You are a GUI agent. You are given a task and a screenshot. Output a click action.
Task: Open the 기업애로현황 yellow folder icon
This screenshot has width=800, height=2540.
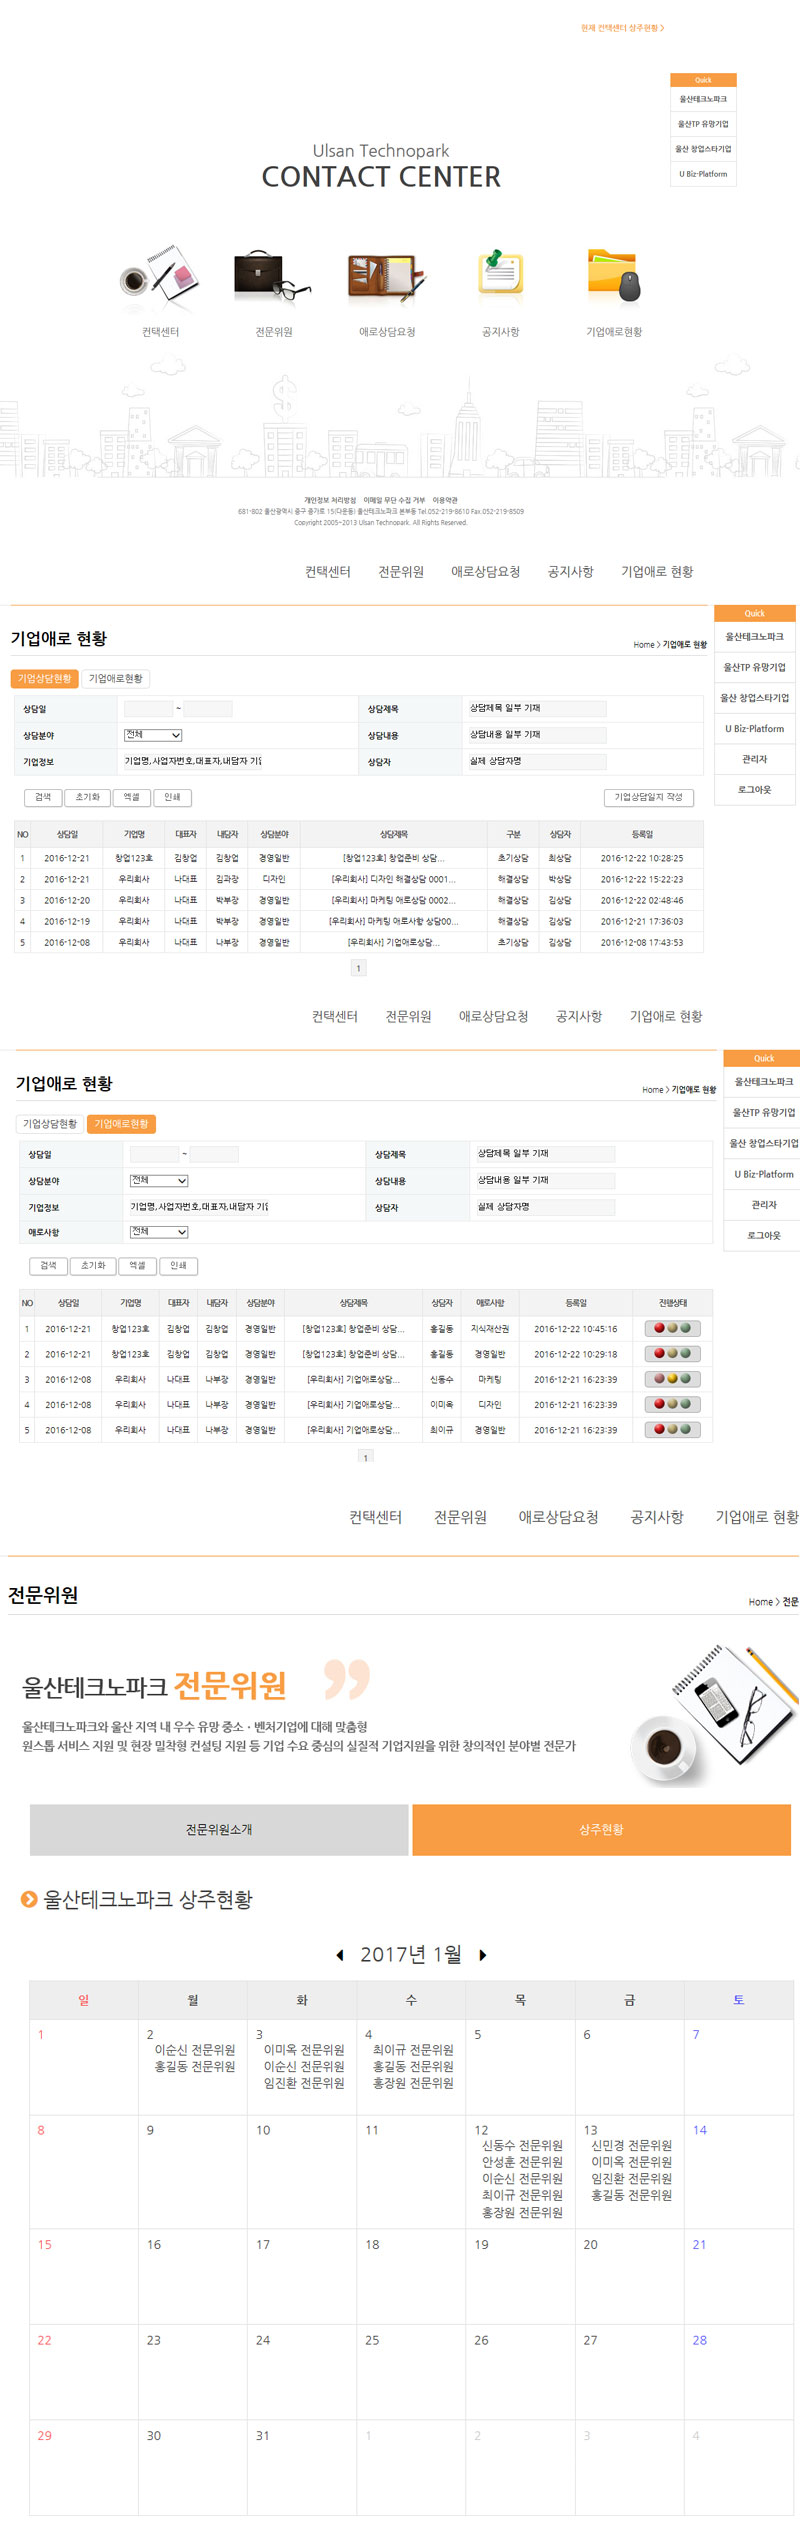point(613,275)
